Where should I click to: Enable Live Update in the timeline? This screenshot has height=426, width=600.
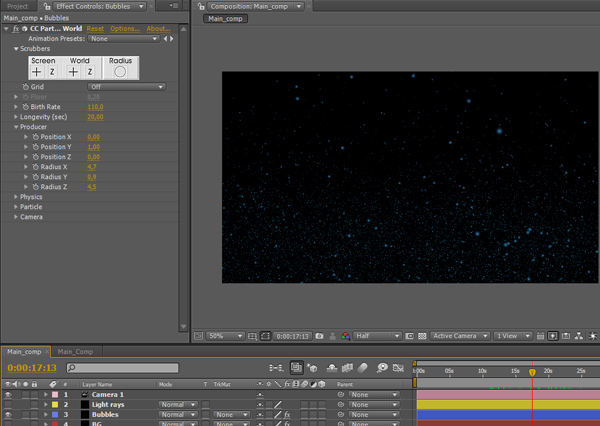pyautogui.click(x=296, y=368)
